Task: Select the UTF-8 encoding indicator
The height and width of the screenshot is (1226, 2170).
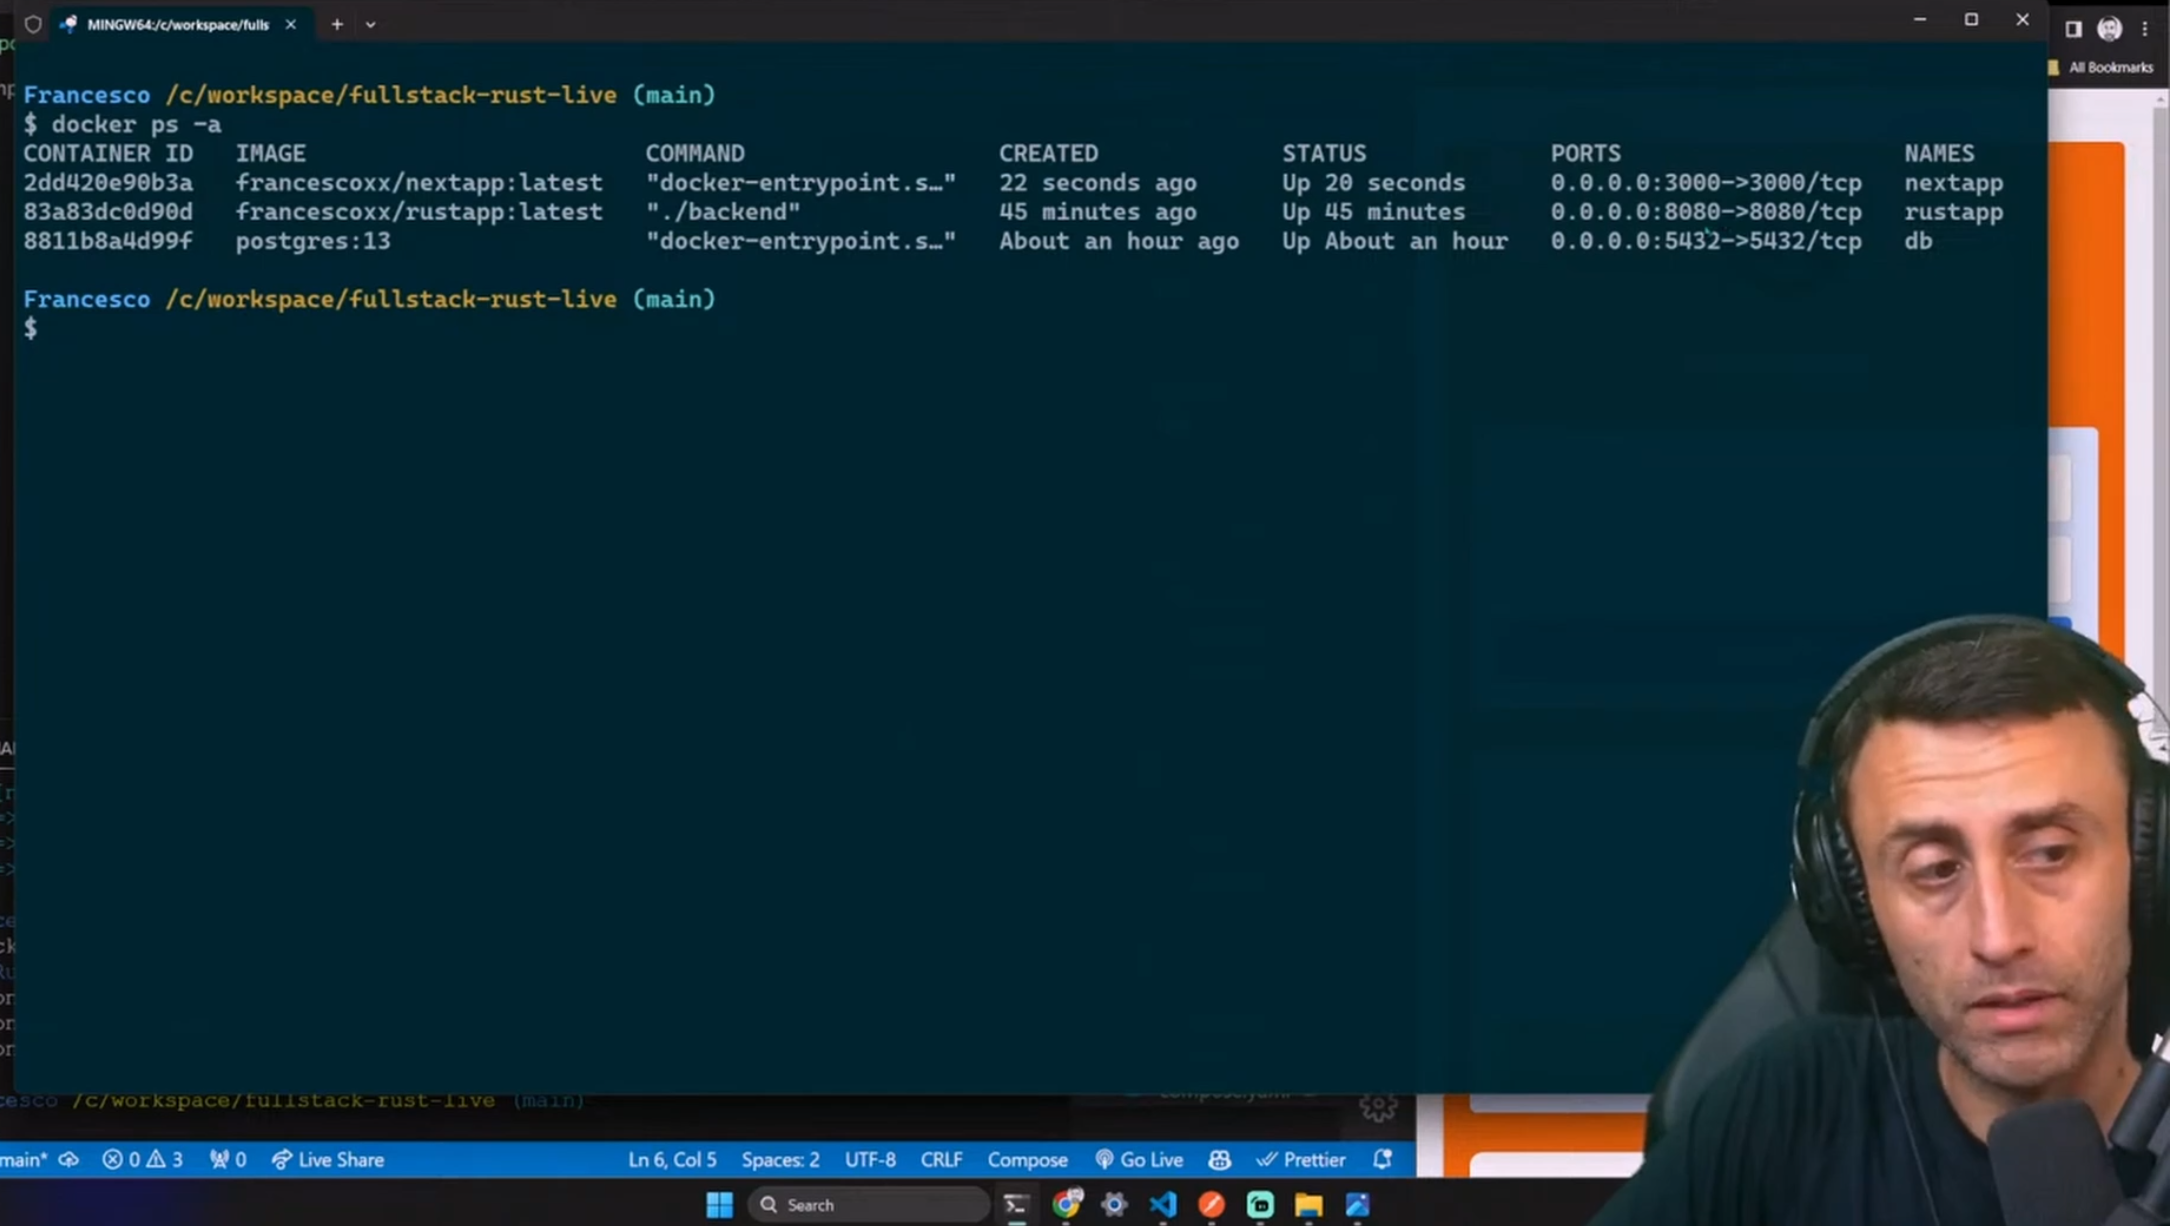Action: click(869, 1159)
